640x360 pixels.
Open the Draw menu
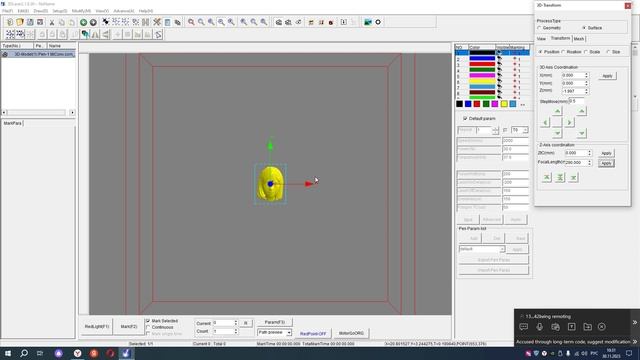pyautogui.click(x=40, y=11)
